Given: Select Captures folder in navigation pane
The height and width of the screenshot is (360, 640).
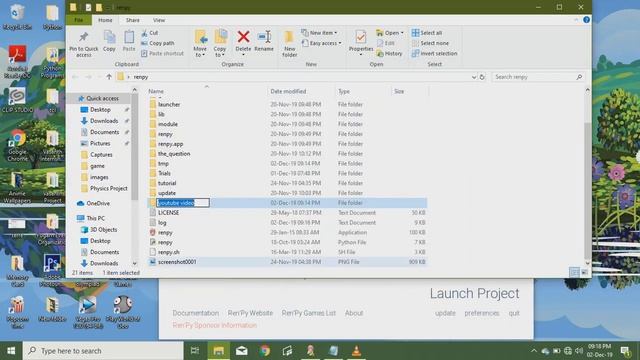Looking at the screenshot, I should 101,155.
